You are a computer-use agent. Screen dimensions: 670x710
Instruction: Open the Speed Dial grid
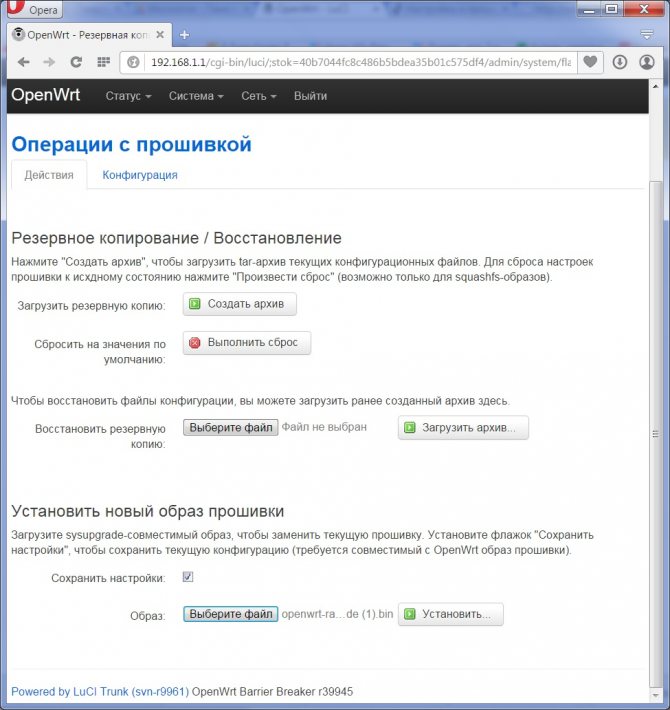coord(104,62)
